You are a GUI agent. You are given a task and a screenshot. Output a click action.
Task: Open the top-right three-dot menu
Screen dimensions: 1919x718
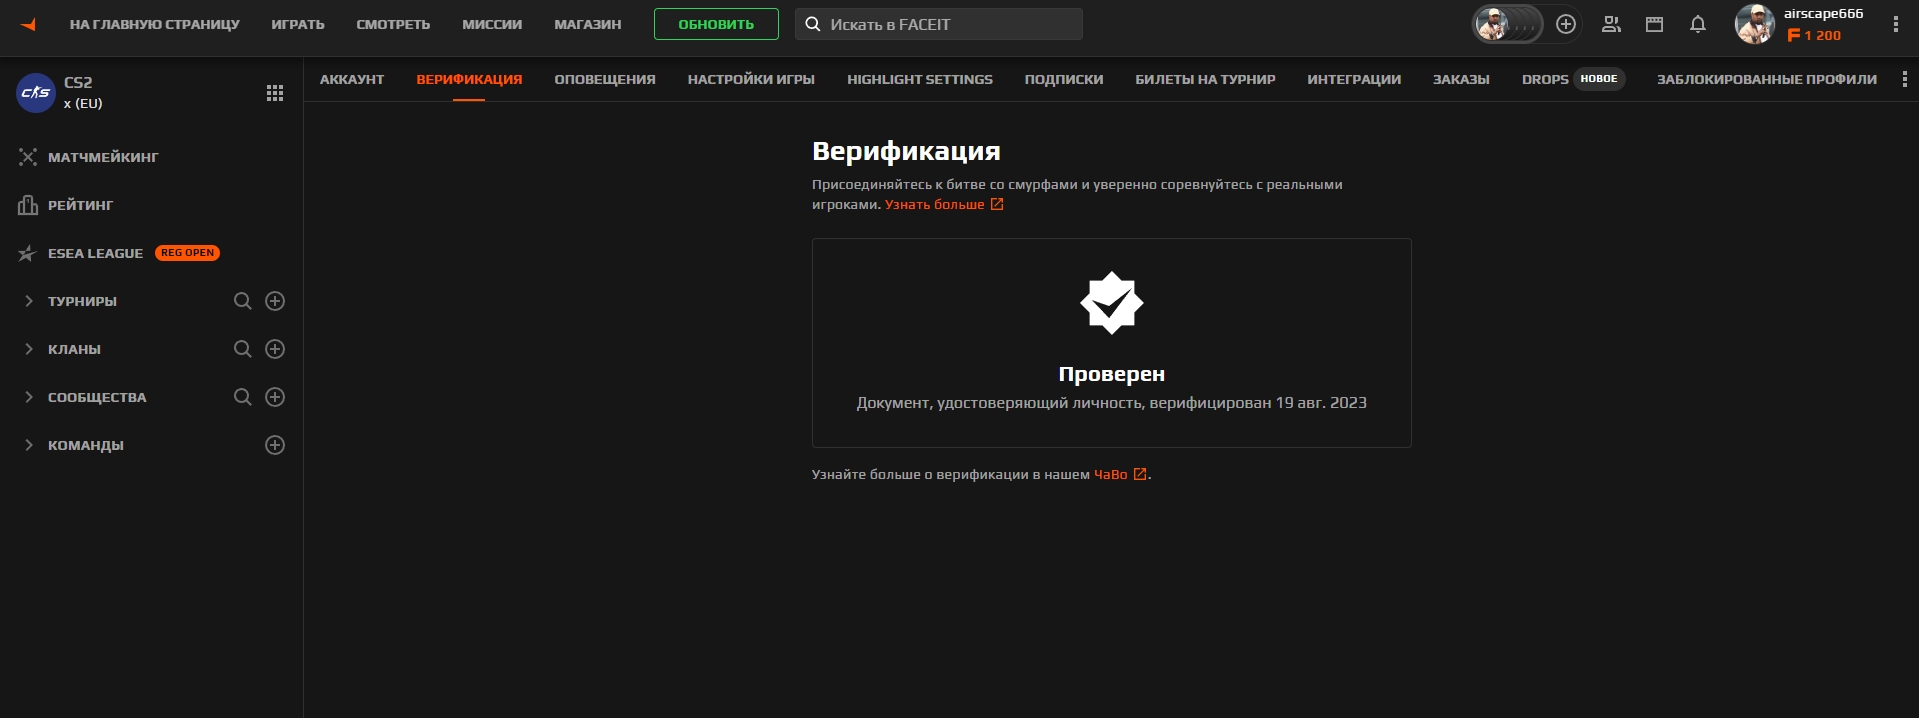(1895, 24)
